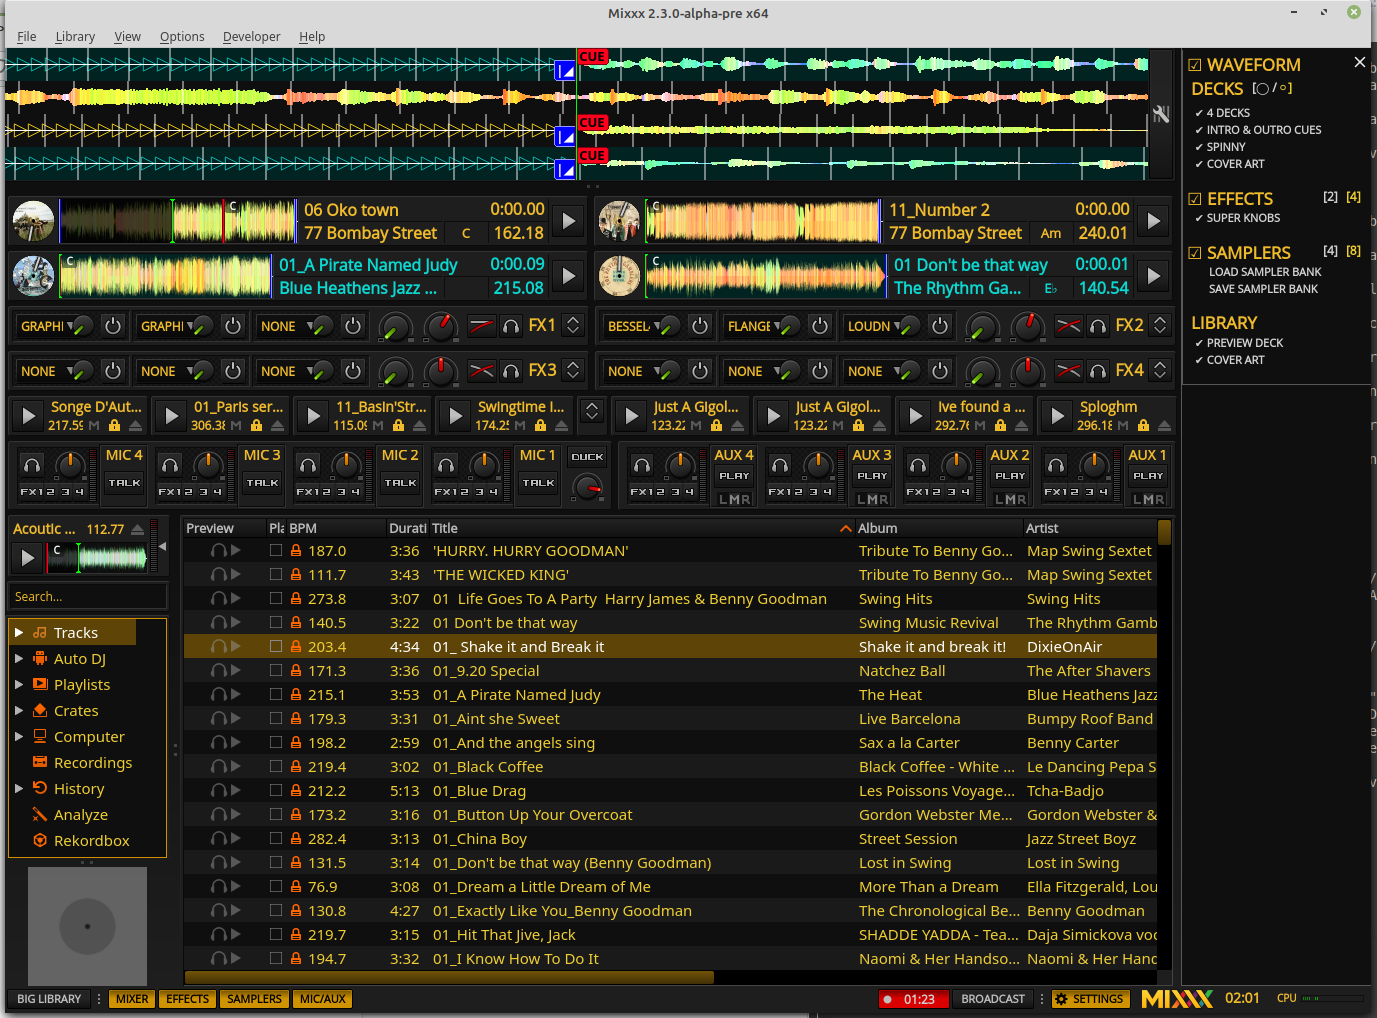
Task: Toggle FX1 headphone cue icon
Action: (511, 326)
